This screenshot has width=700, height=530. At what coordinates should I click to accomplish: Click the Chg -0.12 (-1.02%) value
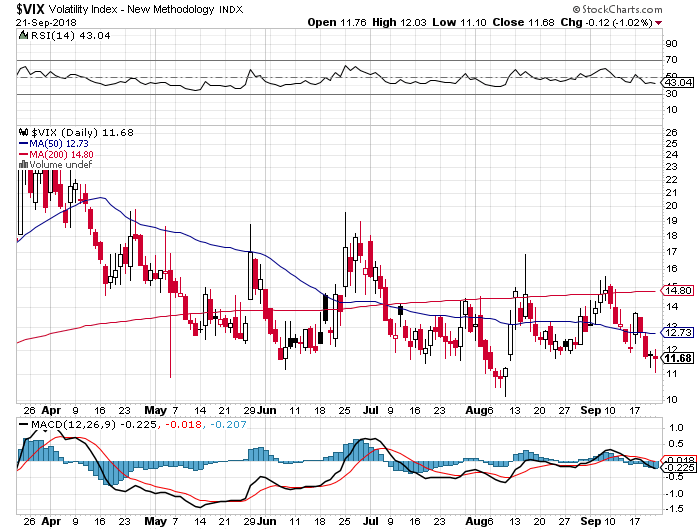pyautogui.click(x=607, y=22)
